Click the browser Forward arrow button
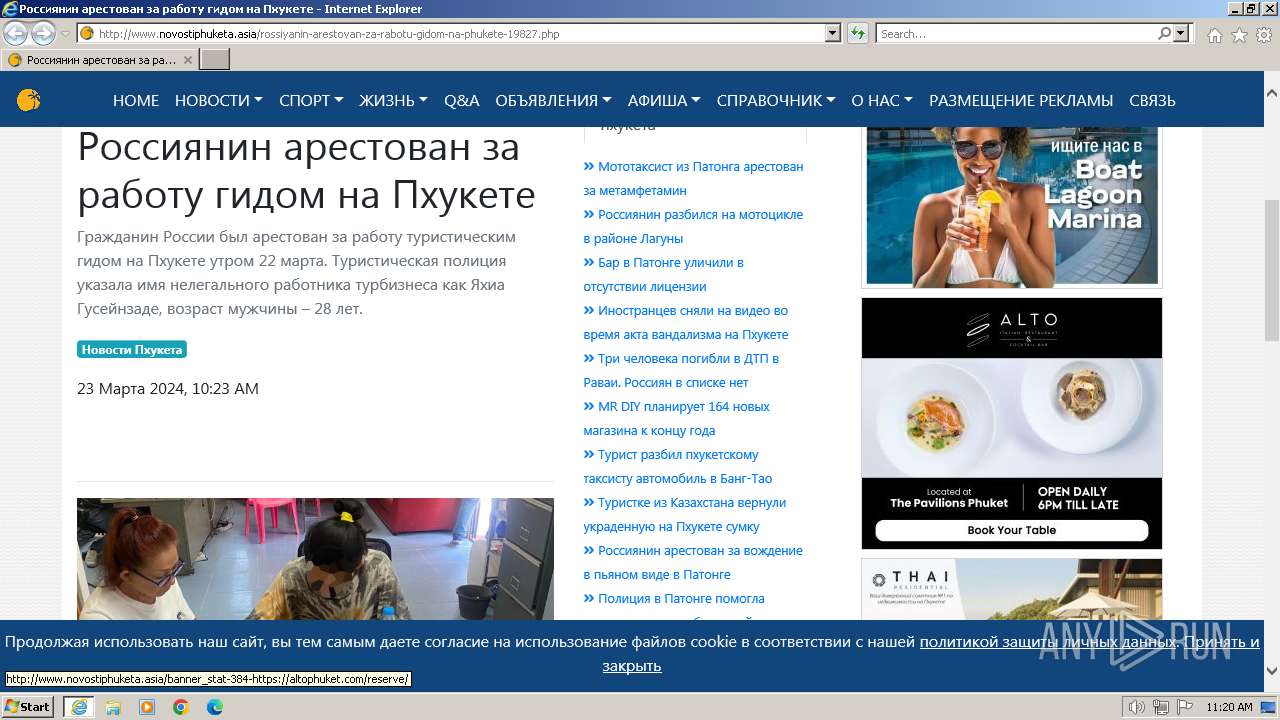The height and width of the screenshot is (720, 1280). click(x=43, y=34)
